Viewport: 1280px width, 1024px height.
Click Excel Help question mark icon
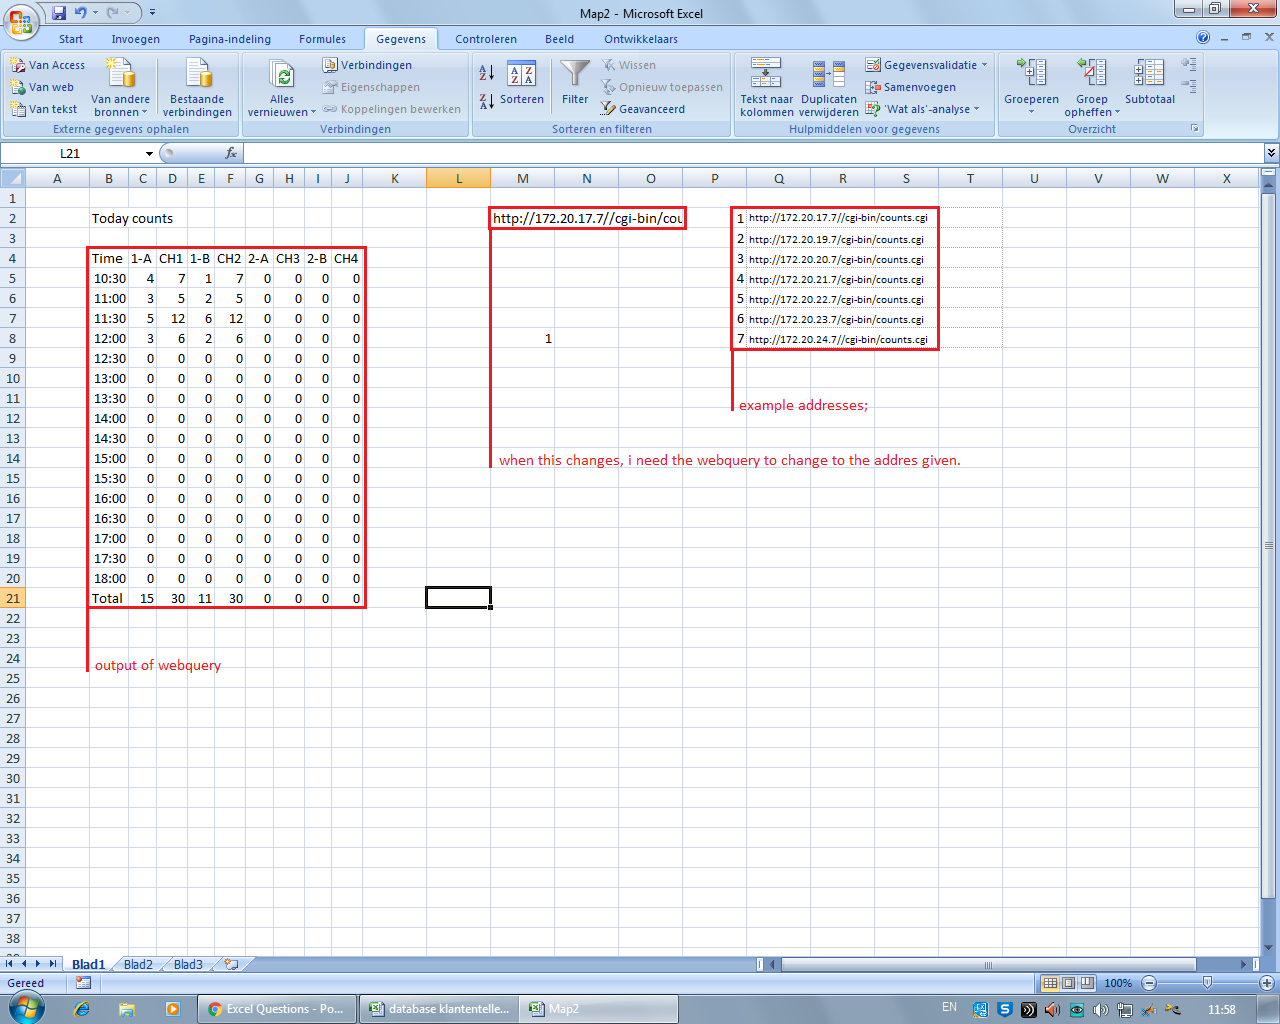coord(1203,38)
